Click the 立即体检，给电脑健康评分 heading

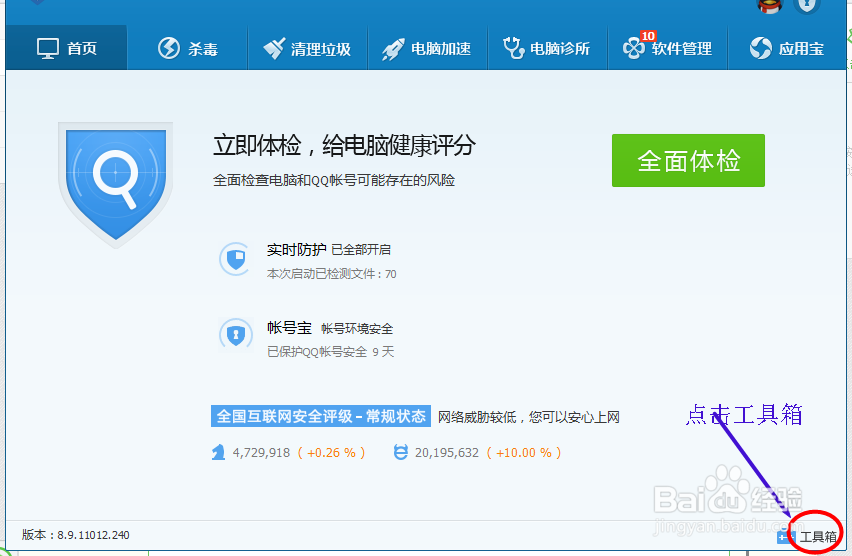pos(344,146)
